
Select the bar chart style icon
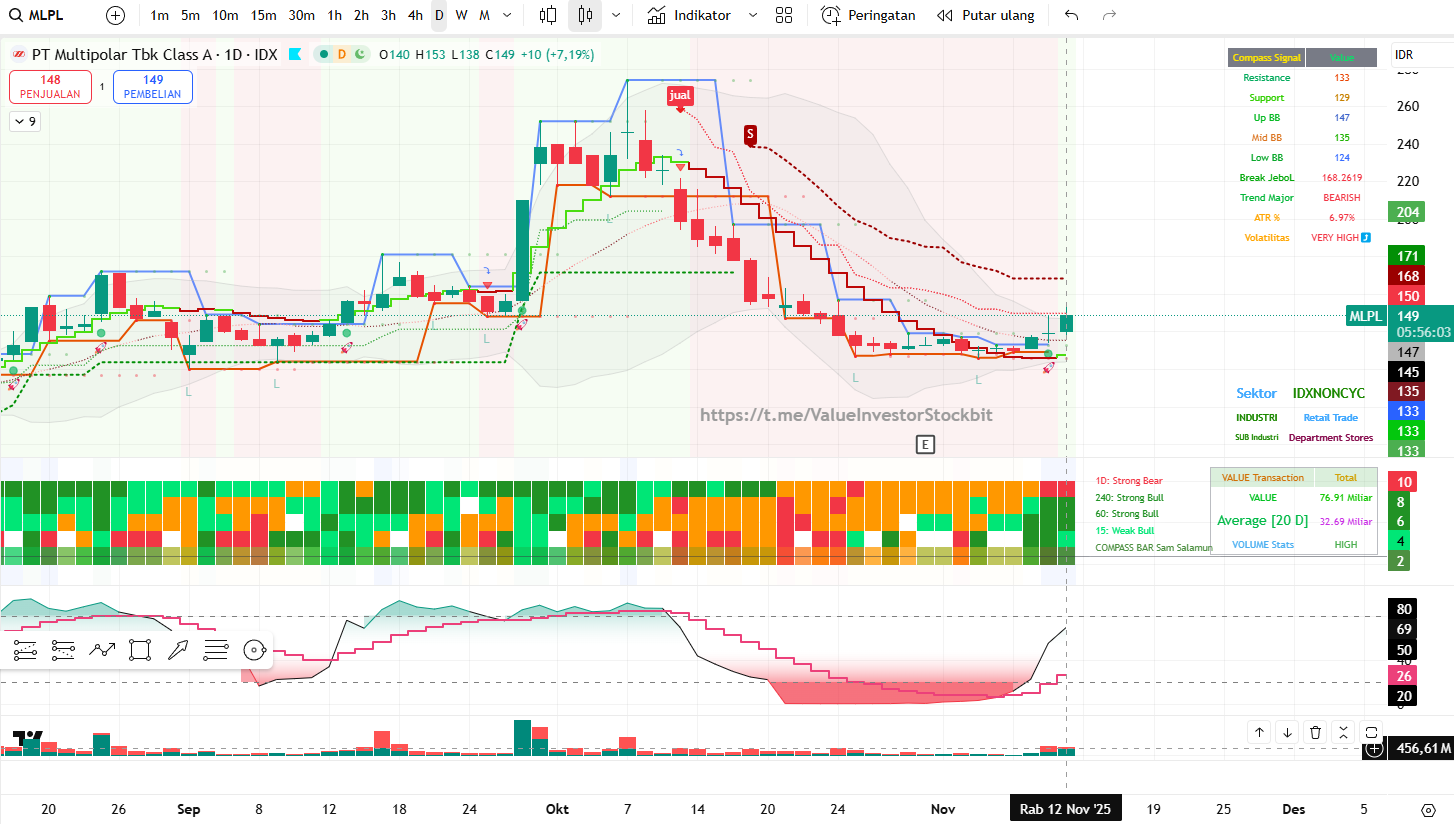(548, 15)
